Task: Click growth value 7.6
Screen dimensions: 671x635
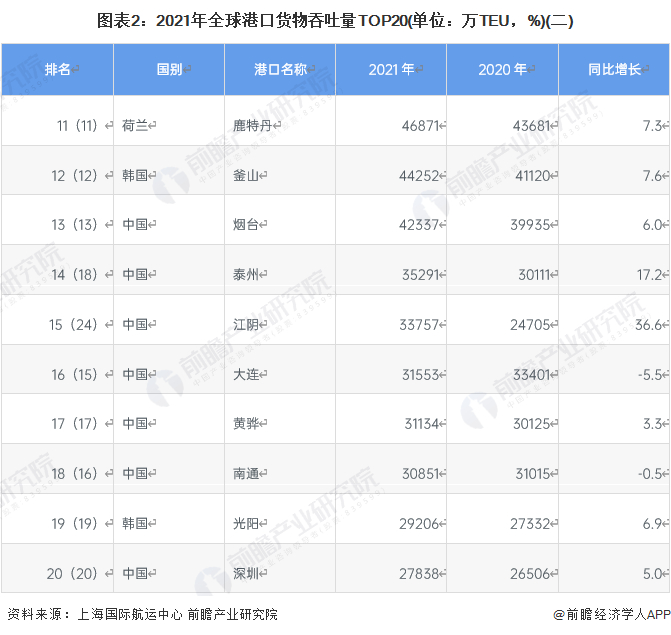Action: coord(652,175)
